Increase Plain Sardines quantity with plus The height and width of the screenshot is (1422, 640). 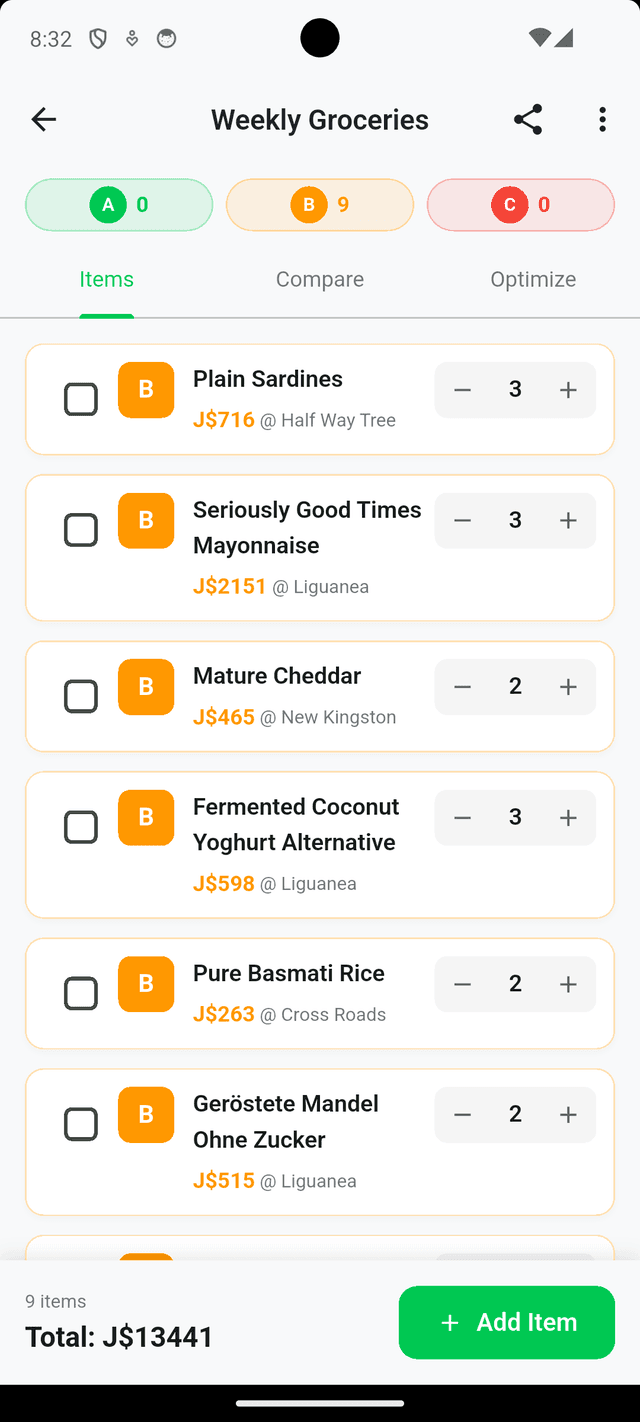click(568, 390)
